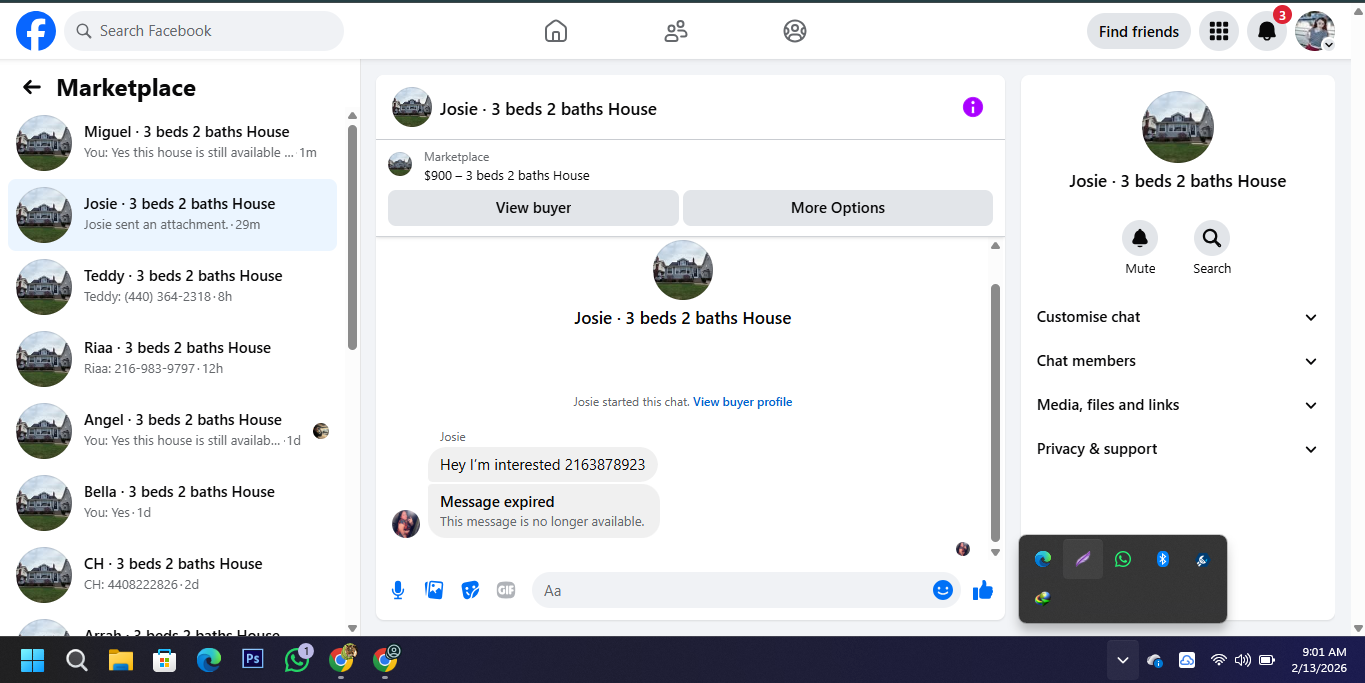1365x683 pixels.
Task: Open the sticker picker icon
Action: tap(470, 590)
